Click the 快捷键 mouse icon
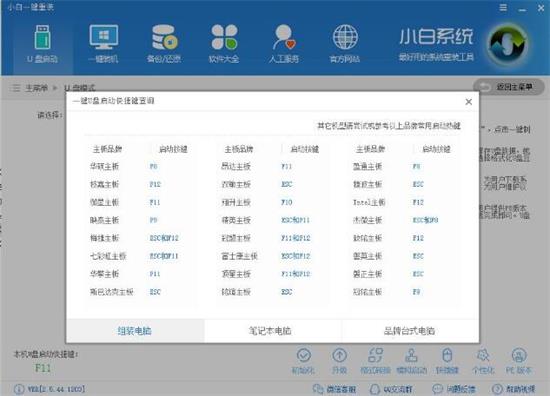The image size is (550, 396). [447, 356]
